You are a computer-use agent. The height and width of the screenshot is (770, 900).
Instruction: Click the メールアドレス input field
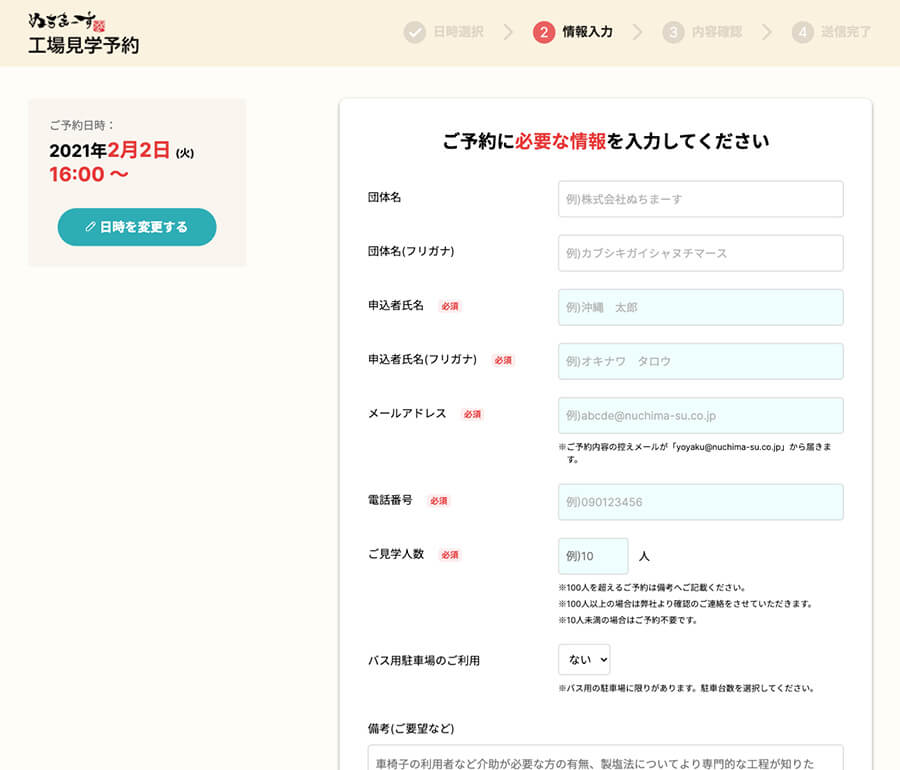pyautogui.click(x=700, y=415)
